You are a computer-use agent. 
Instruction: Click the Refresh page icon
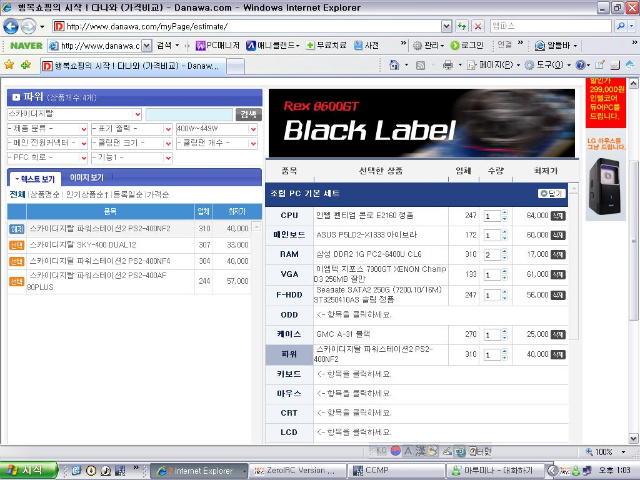tap(462, 27)
